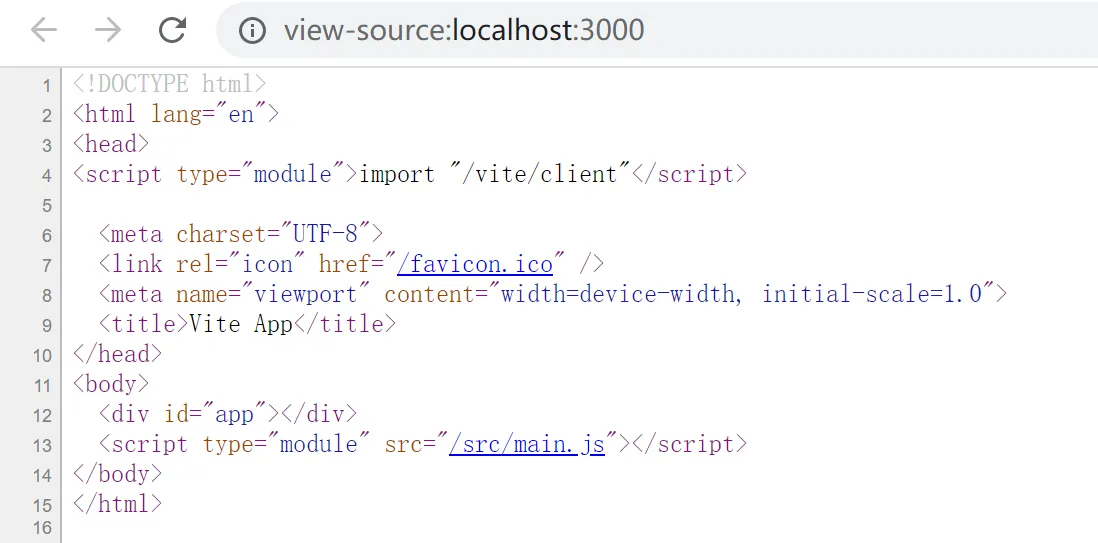
Task: Click the browser back arrow
Action: 43,30
